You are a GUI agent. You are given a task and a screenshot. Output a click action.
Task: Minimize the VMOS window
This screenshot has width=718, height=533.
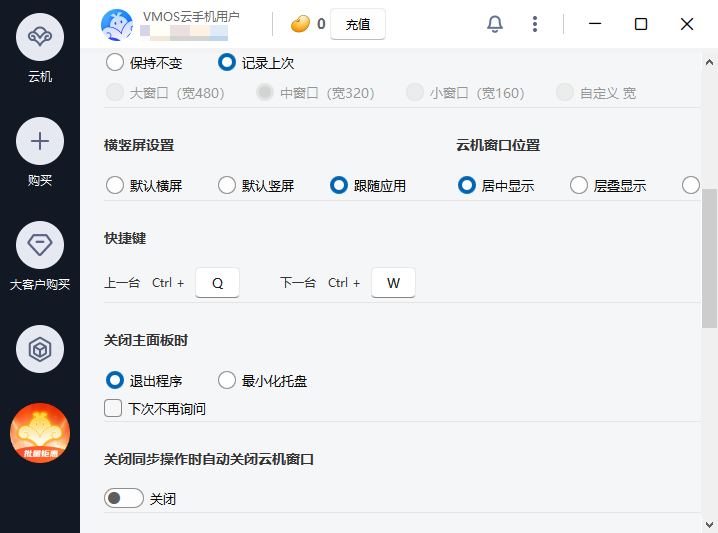pos(595,24)
